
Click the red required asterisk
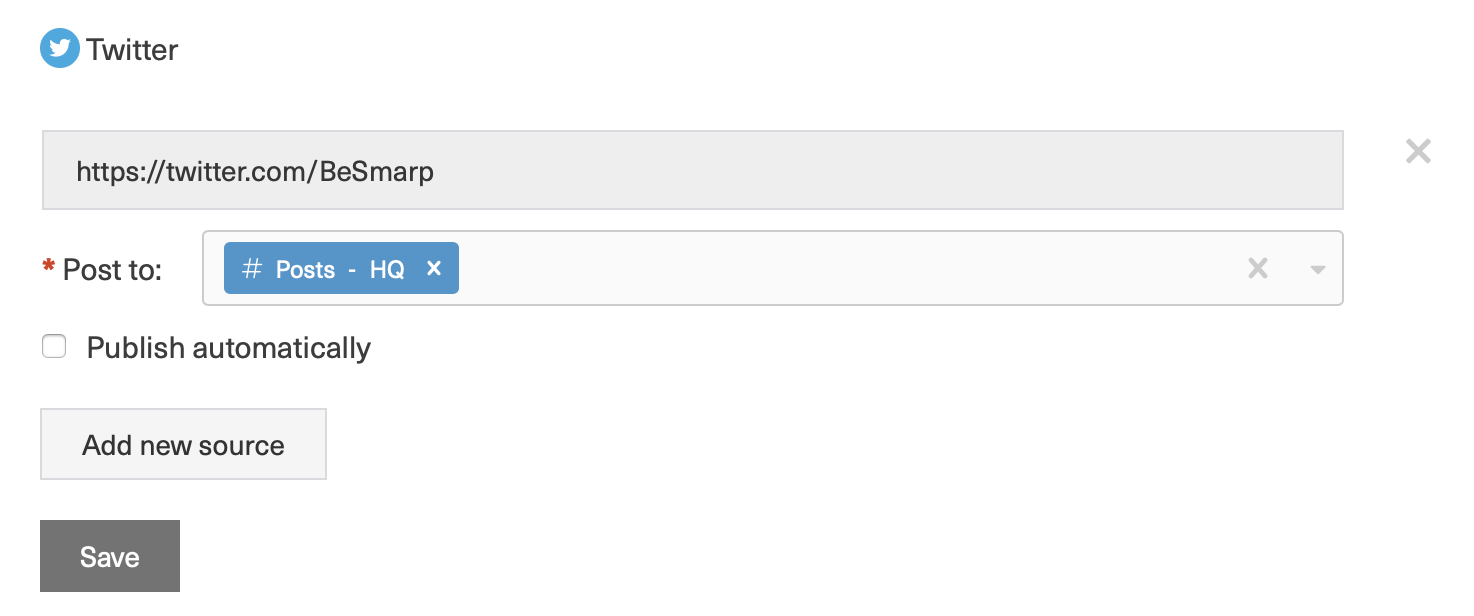[48, 267]
